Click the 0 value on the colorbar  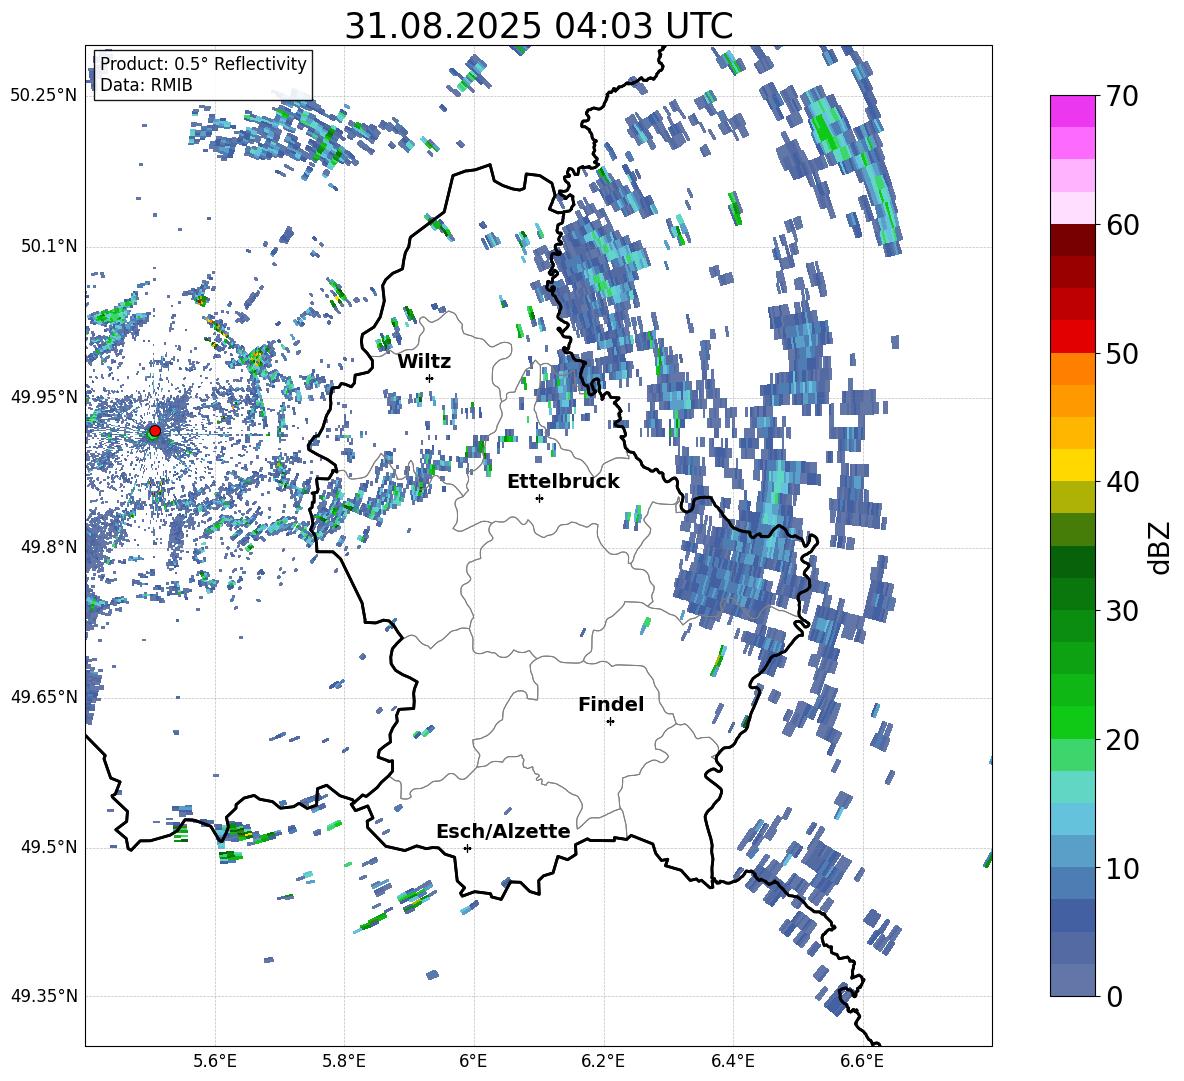tap(1114, 996)
